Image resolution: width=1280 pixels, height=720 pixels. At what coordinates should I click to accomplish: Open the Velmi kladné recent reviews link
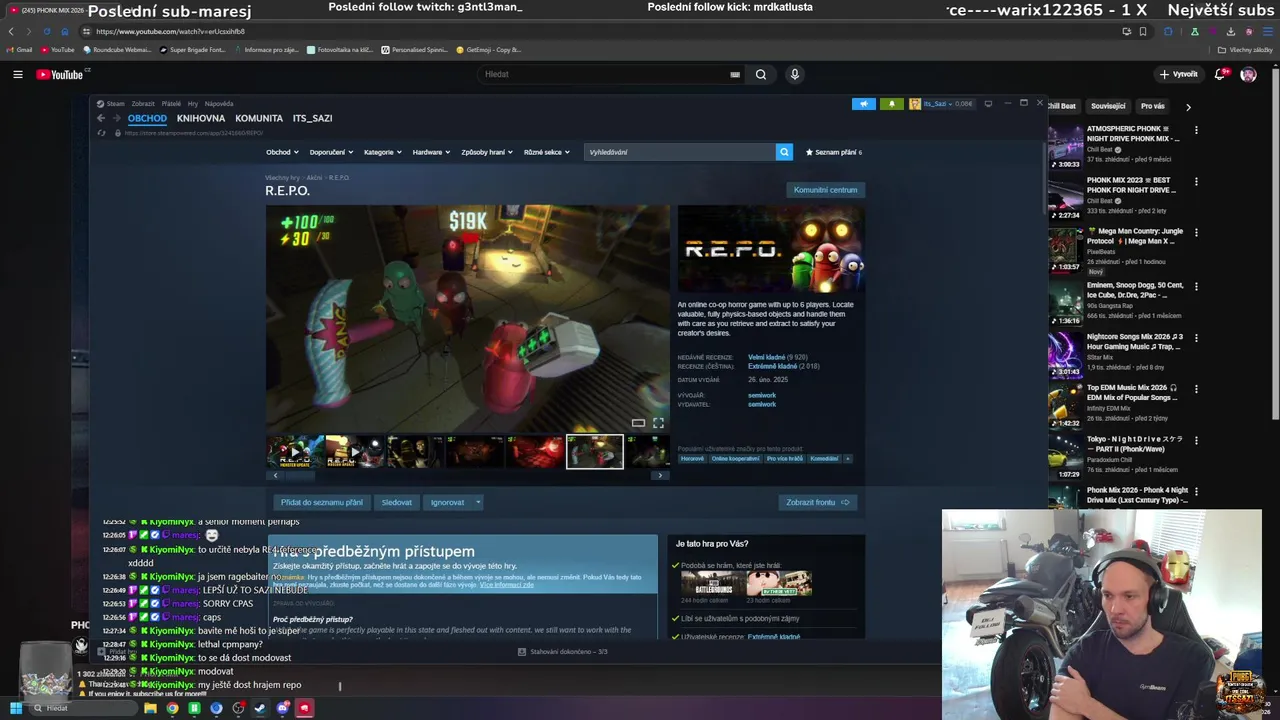[766, 357]
